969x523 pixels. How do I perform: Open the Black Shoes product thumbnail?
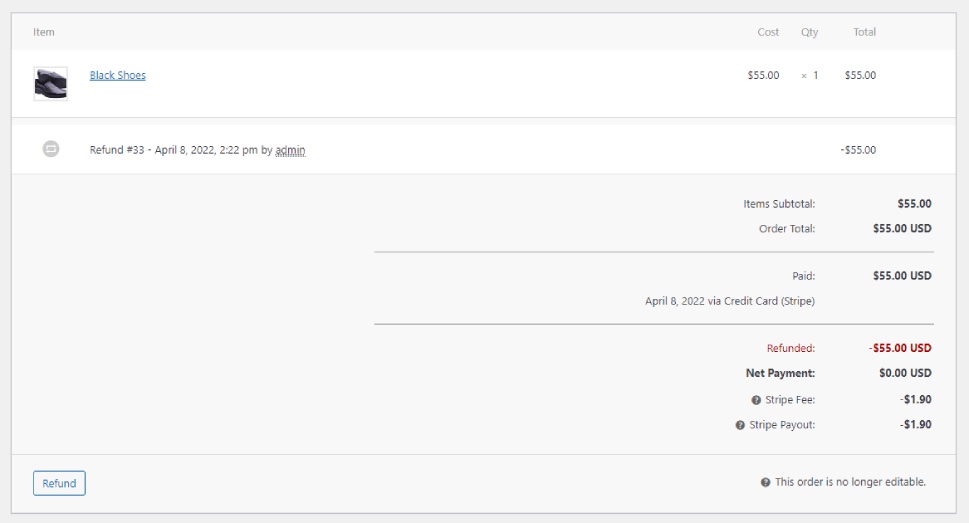click(51, 83)
